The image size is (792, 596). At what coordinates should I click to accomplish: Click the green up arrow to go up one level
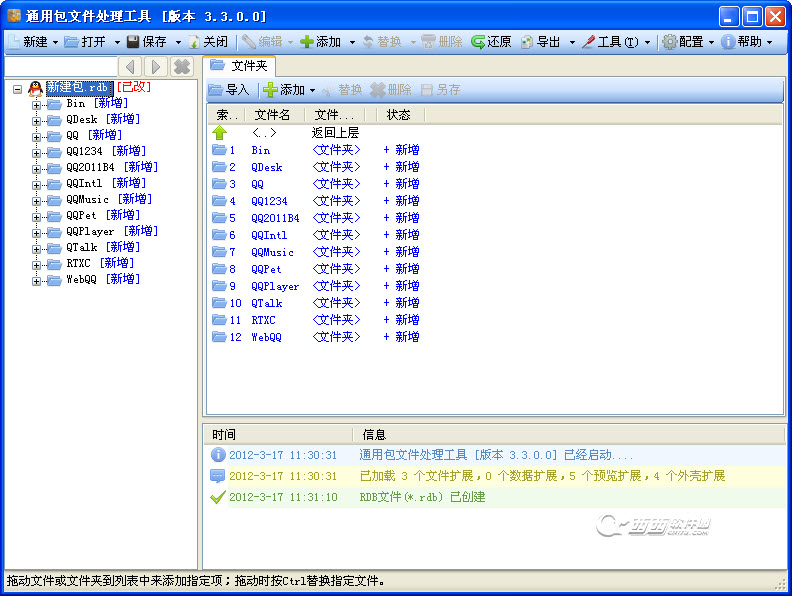(x=220, y=133)
